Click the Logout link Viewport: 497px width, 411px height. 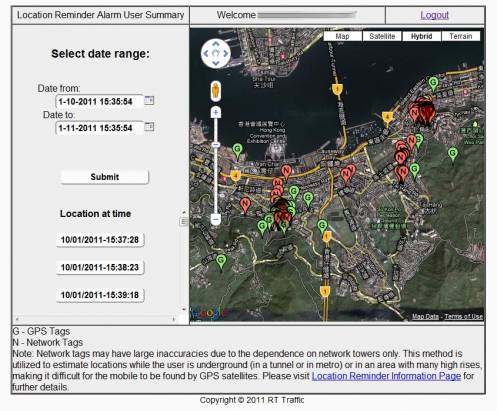(434, 15)
